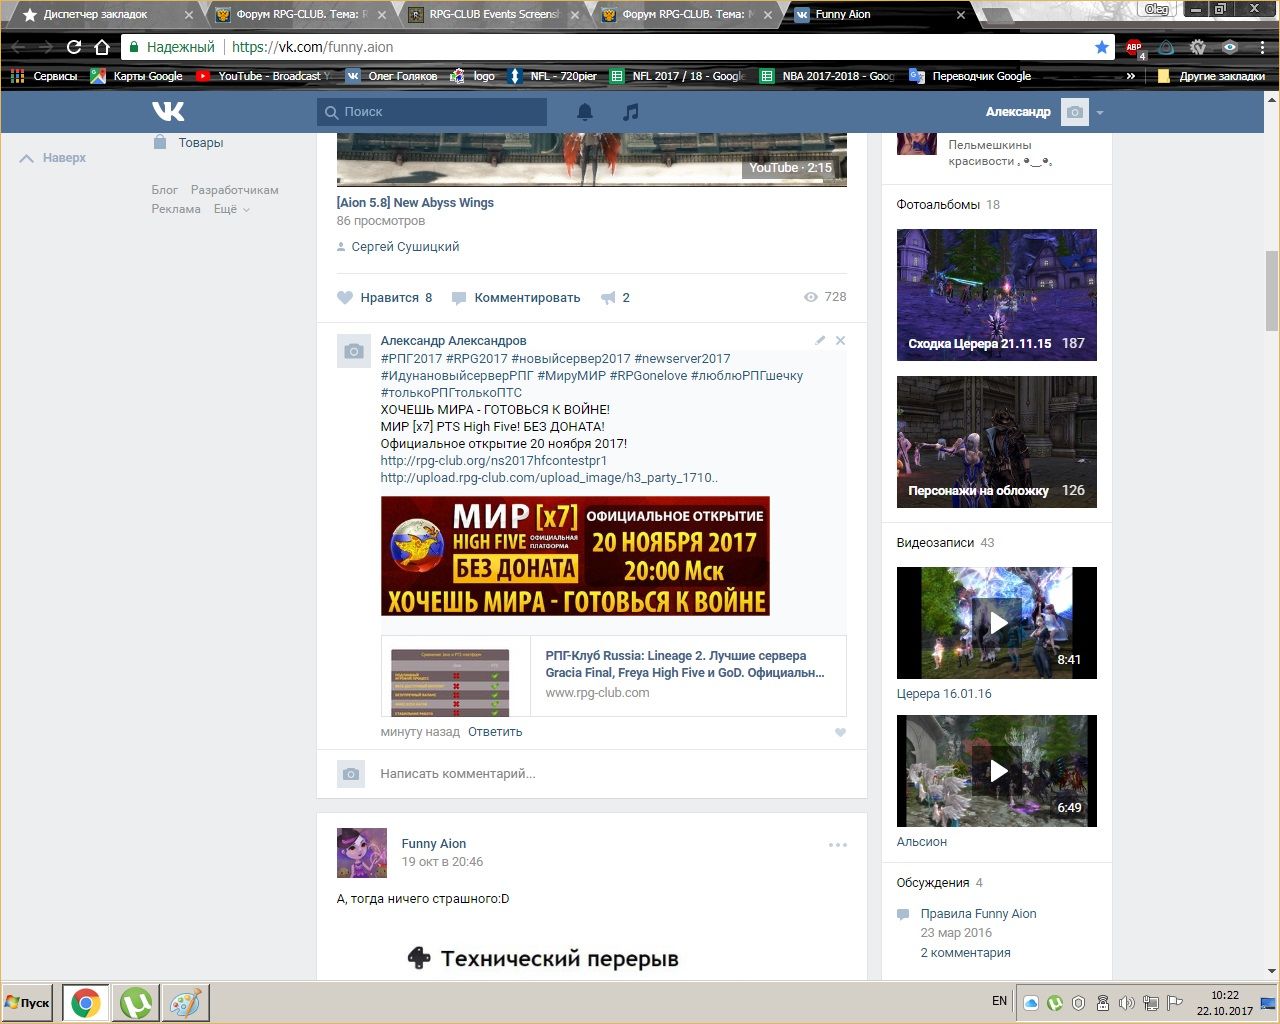Open VK notifications bell icon
The width and height of the screenshot is (1280, 1024).
[585, 112]
